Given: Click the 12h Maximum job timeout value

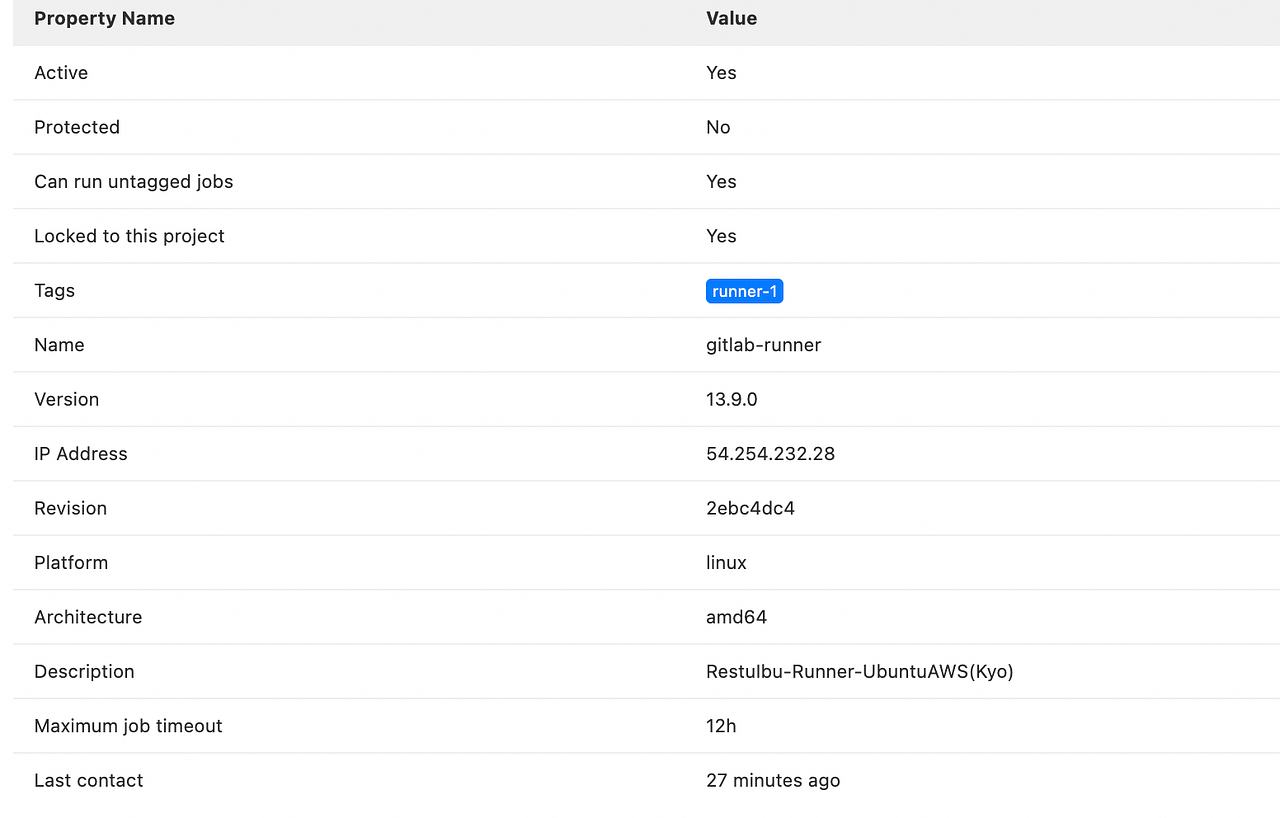Looking at the screenshot, I should [721, 726].
